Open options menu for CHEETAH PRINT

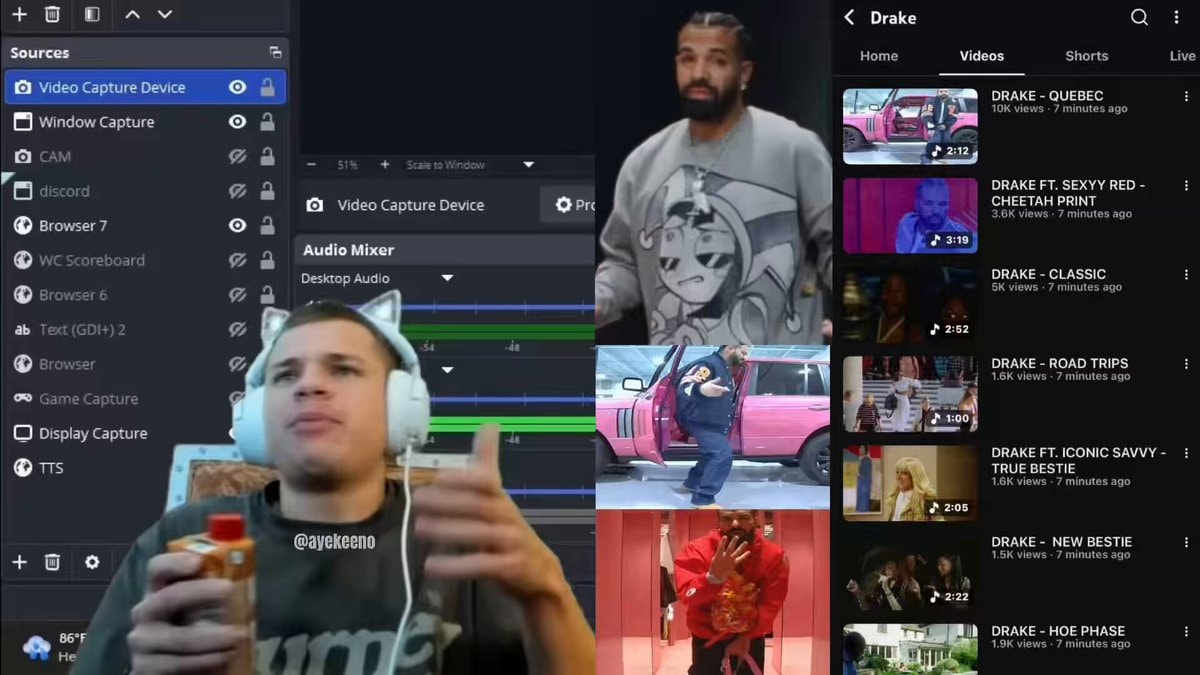coord(1186,186)
